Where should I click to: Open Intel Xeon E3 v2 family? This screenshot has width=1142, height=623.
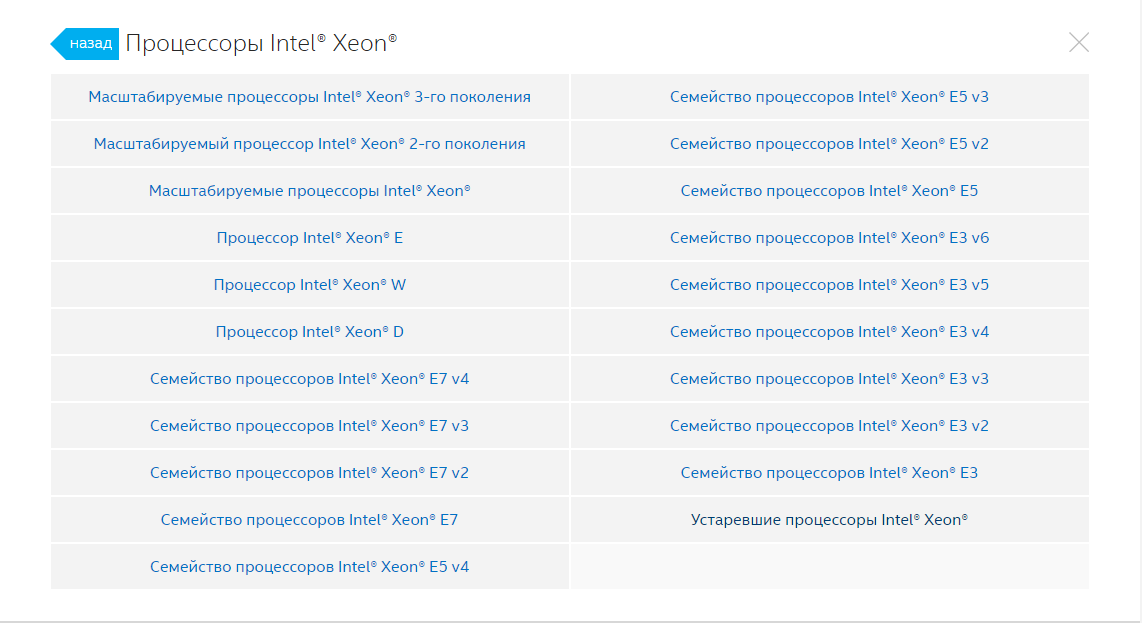pyautogui.click(x=829, y=426)
